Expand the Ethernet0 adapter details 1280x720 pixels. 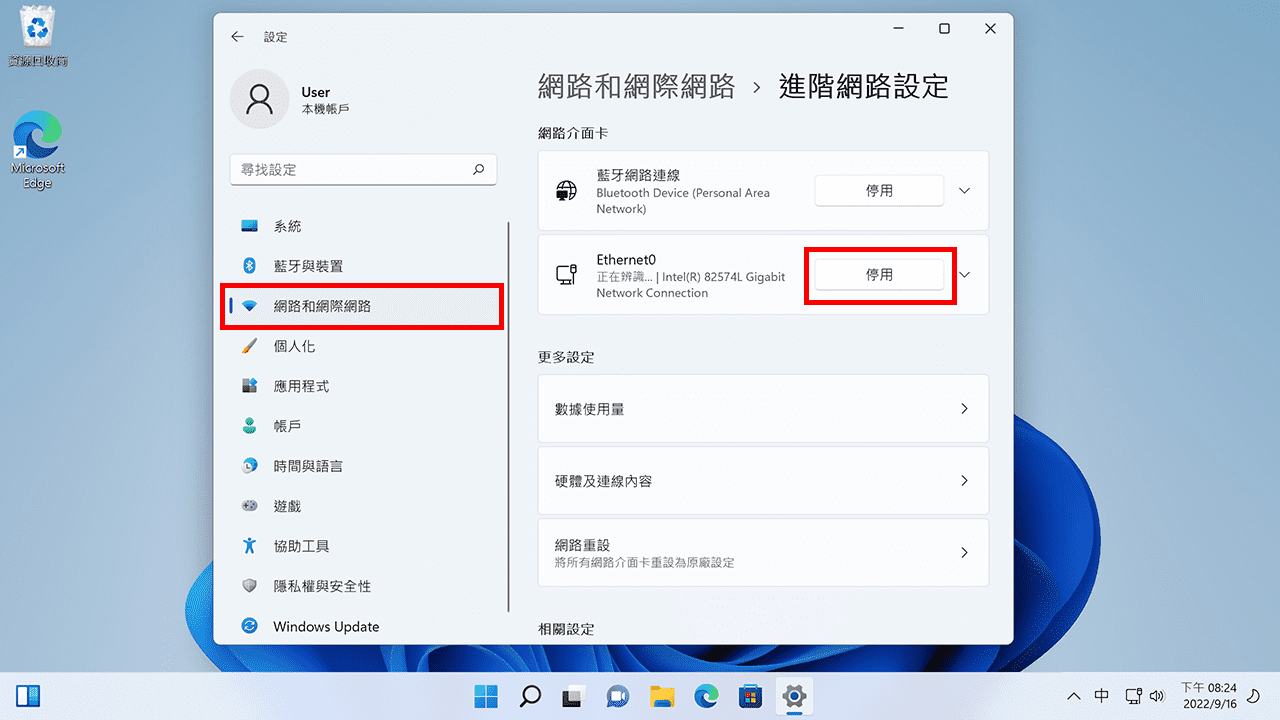[x=963, y=275]
